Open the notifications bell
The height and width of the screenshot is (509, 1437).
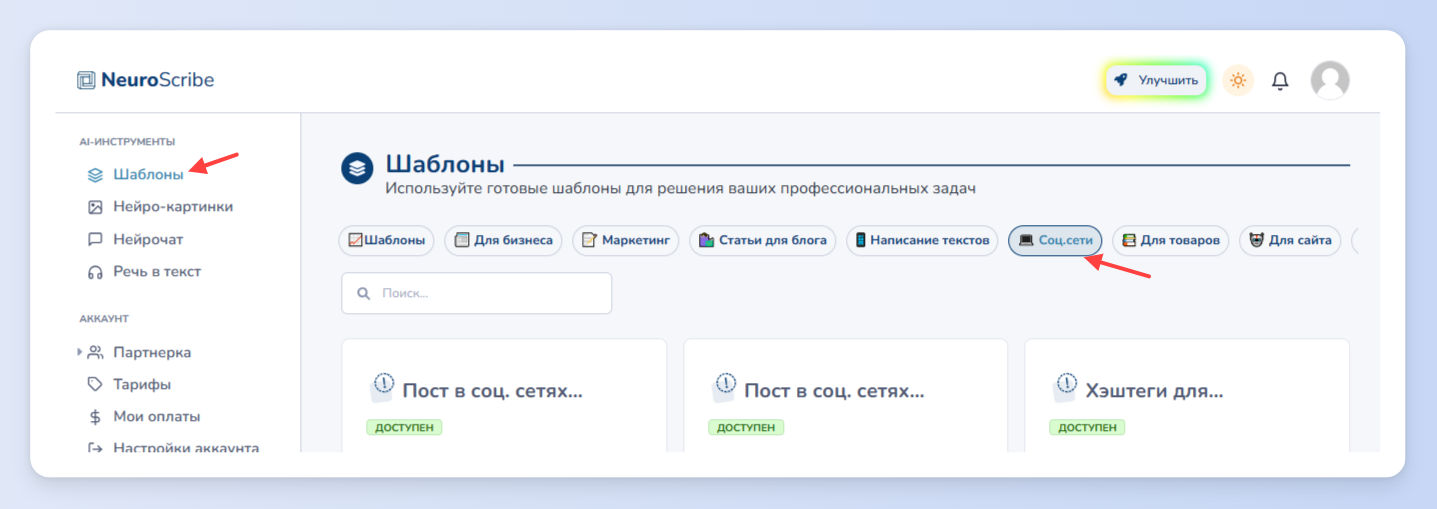1280,81
